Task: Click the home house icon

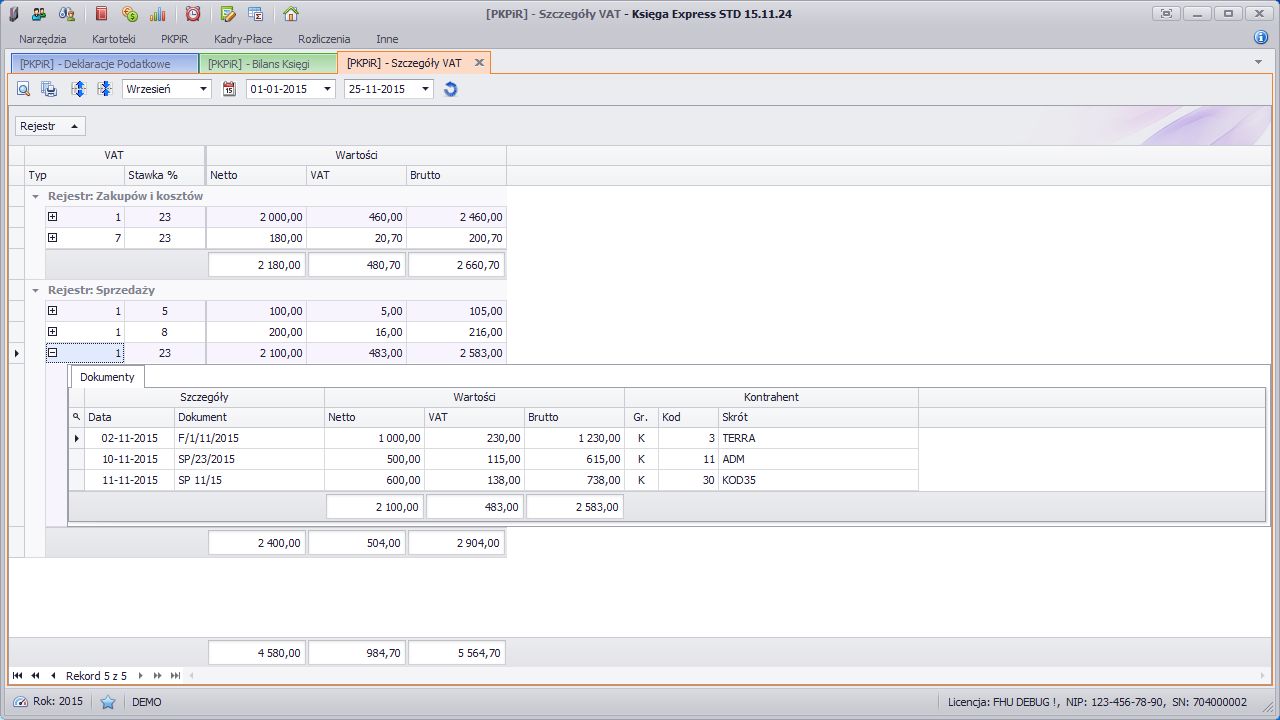Action: point(291,14)
